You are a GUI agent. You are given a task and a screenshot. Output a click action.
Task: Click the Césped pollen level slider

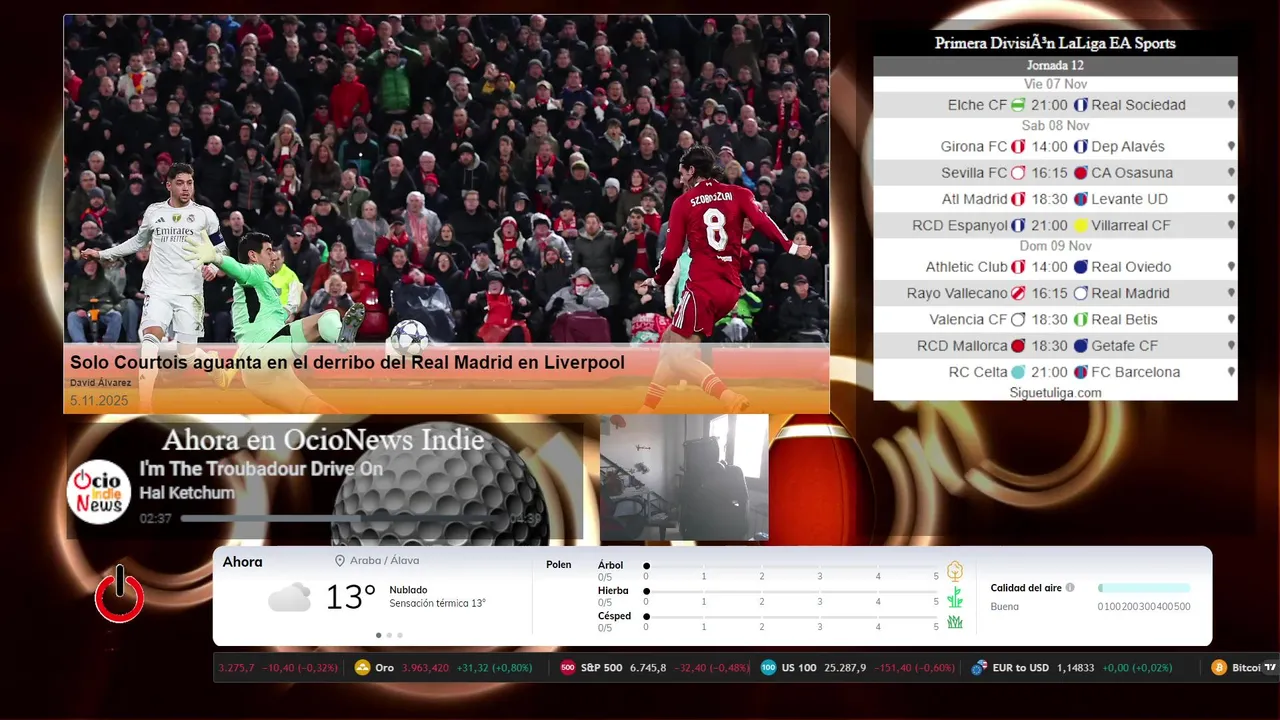click(791, 617)
